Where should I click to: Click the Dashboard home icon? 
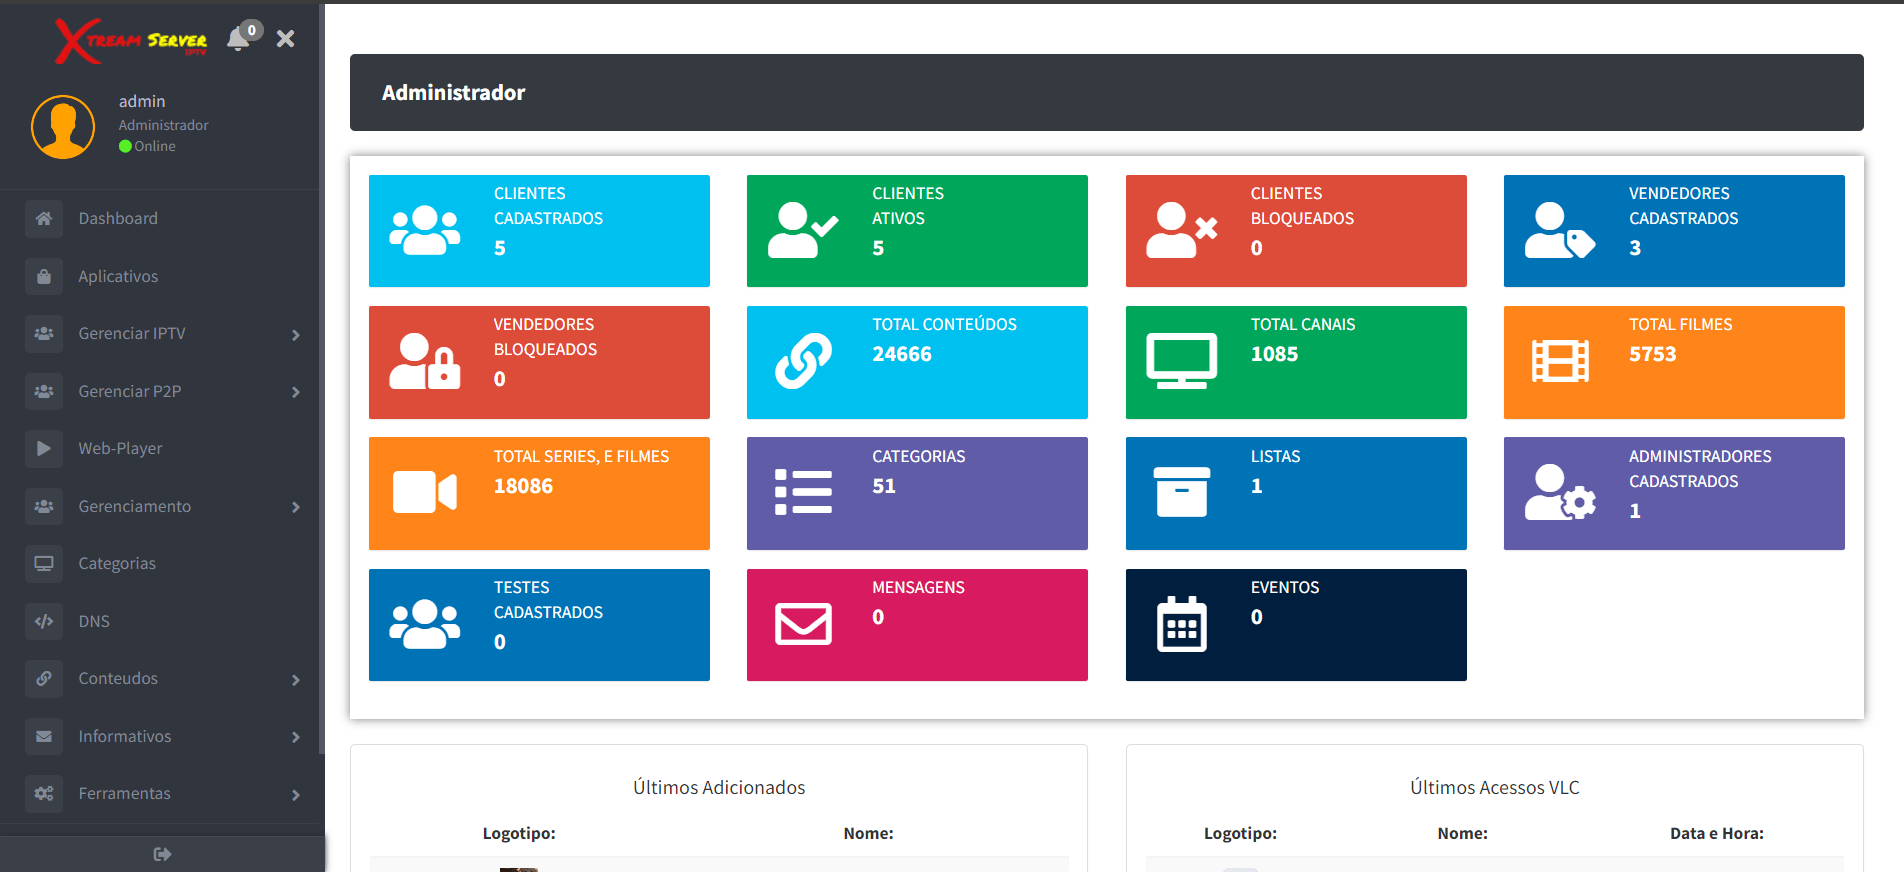click(x=44, y=219)
